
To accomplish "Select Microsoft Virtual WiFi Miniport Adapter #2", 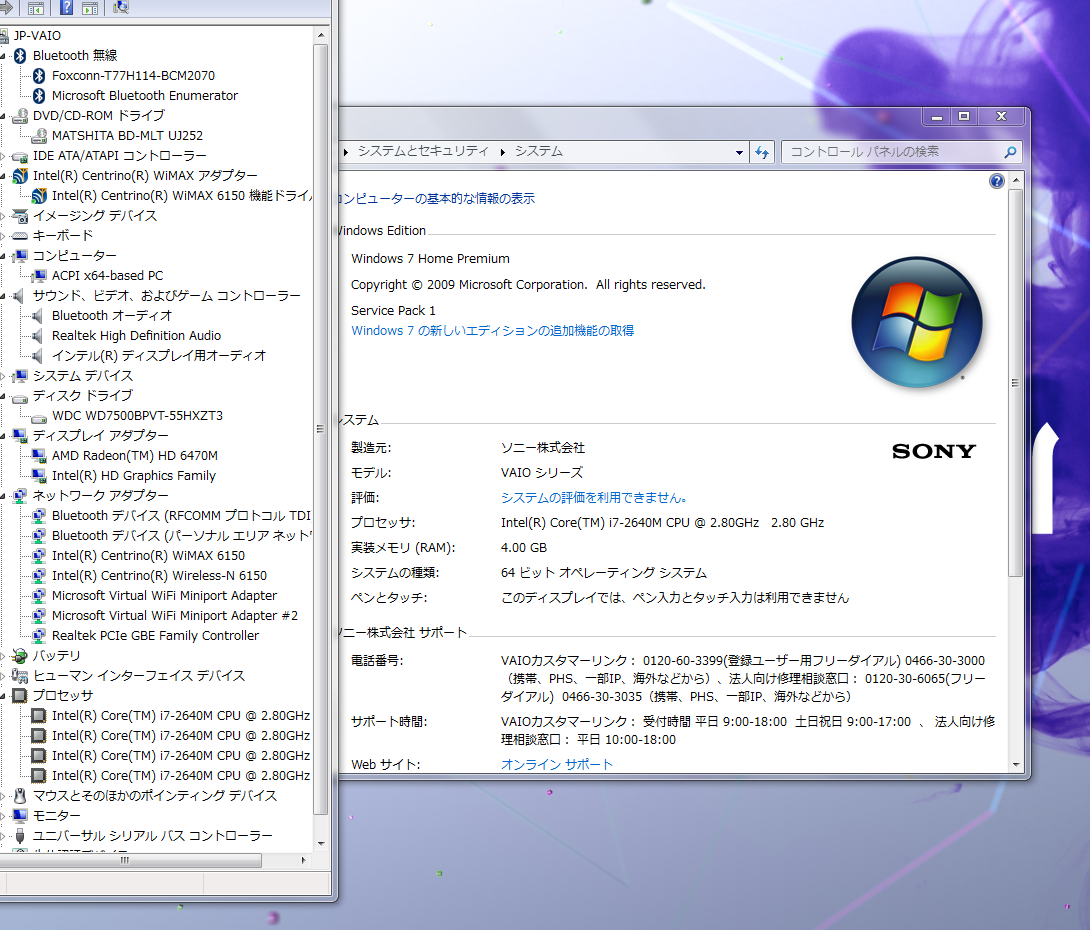I will 174,616.
